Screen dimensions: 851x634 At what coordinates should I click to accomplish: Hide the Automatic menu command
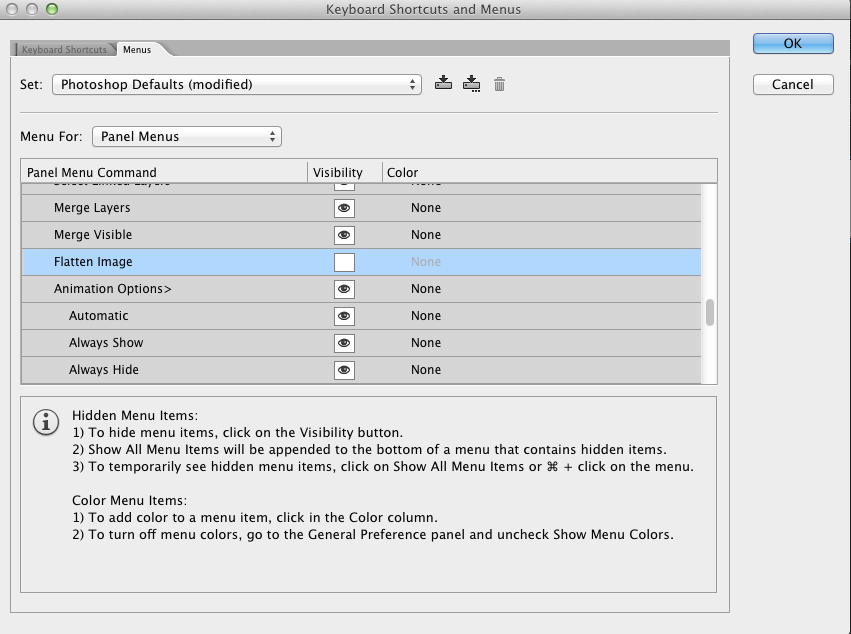[344, 316]
